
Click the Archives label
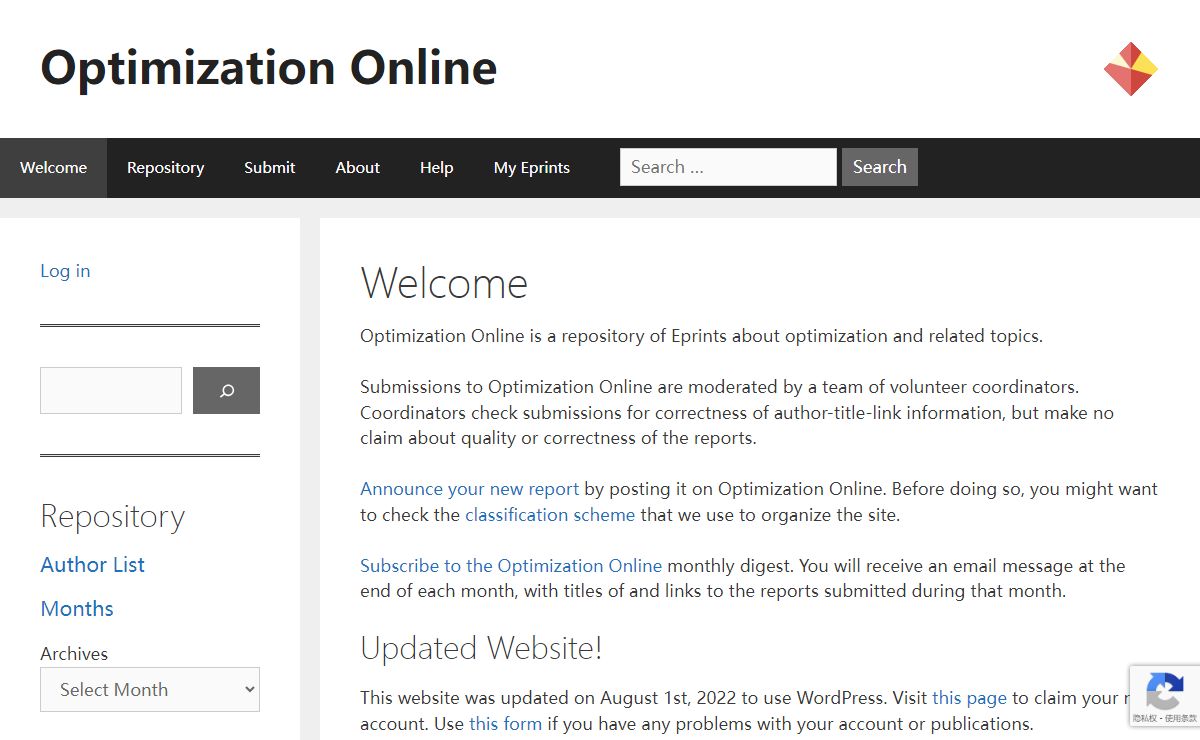tap(74, 654)
